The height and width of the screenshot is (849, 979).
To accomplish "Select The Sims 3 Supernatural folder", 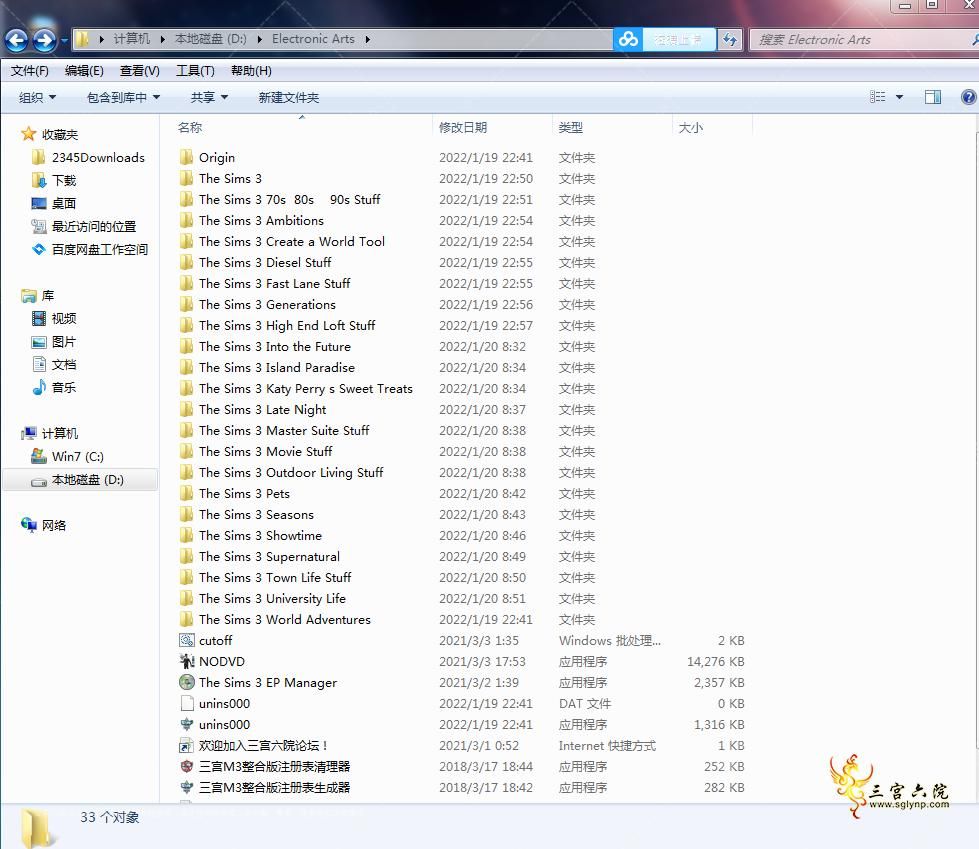I will [x=269, y=557].
